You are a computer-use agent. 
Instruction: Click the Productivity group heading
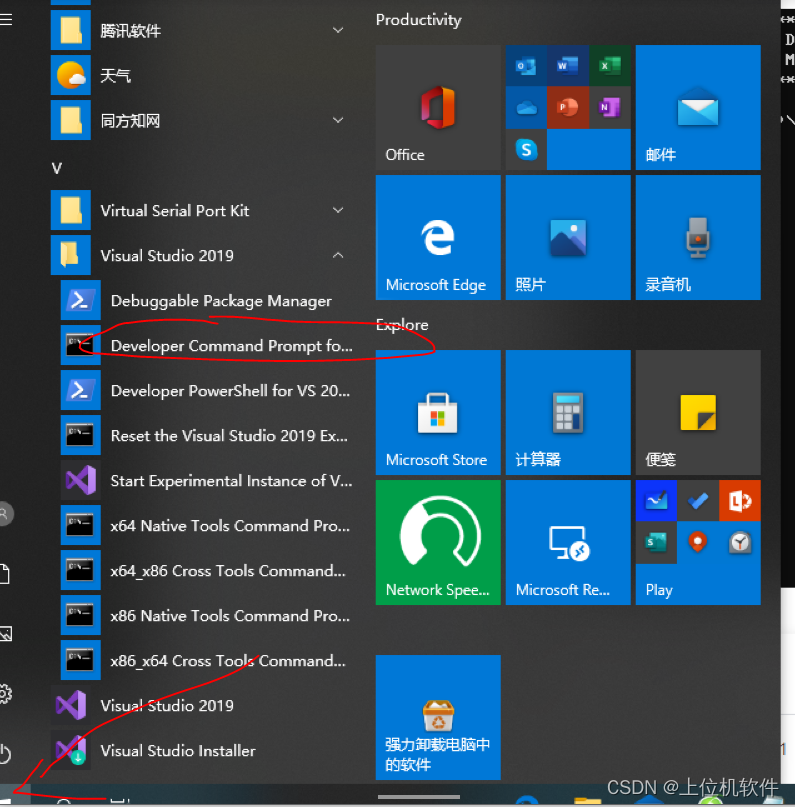point(418,20)
